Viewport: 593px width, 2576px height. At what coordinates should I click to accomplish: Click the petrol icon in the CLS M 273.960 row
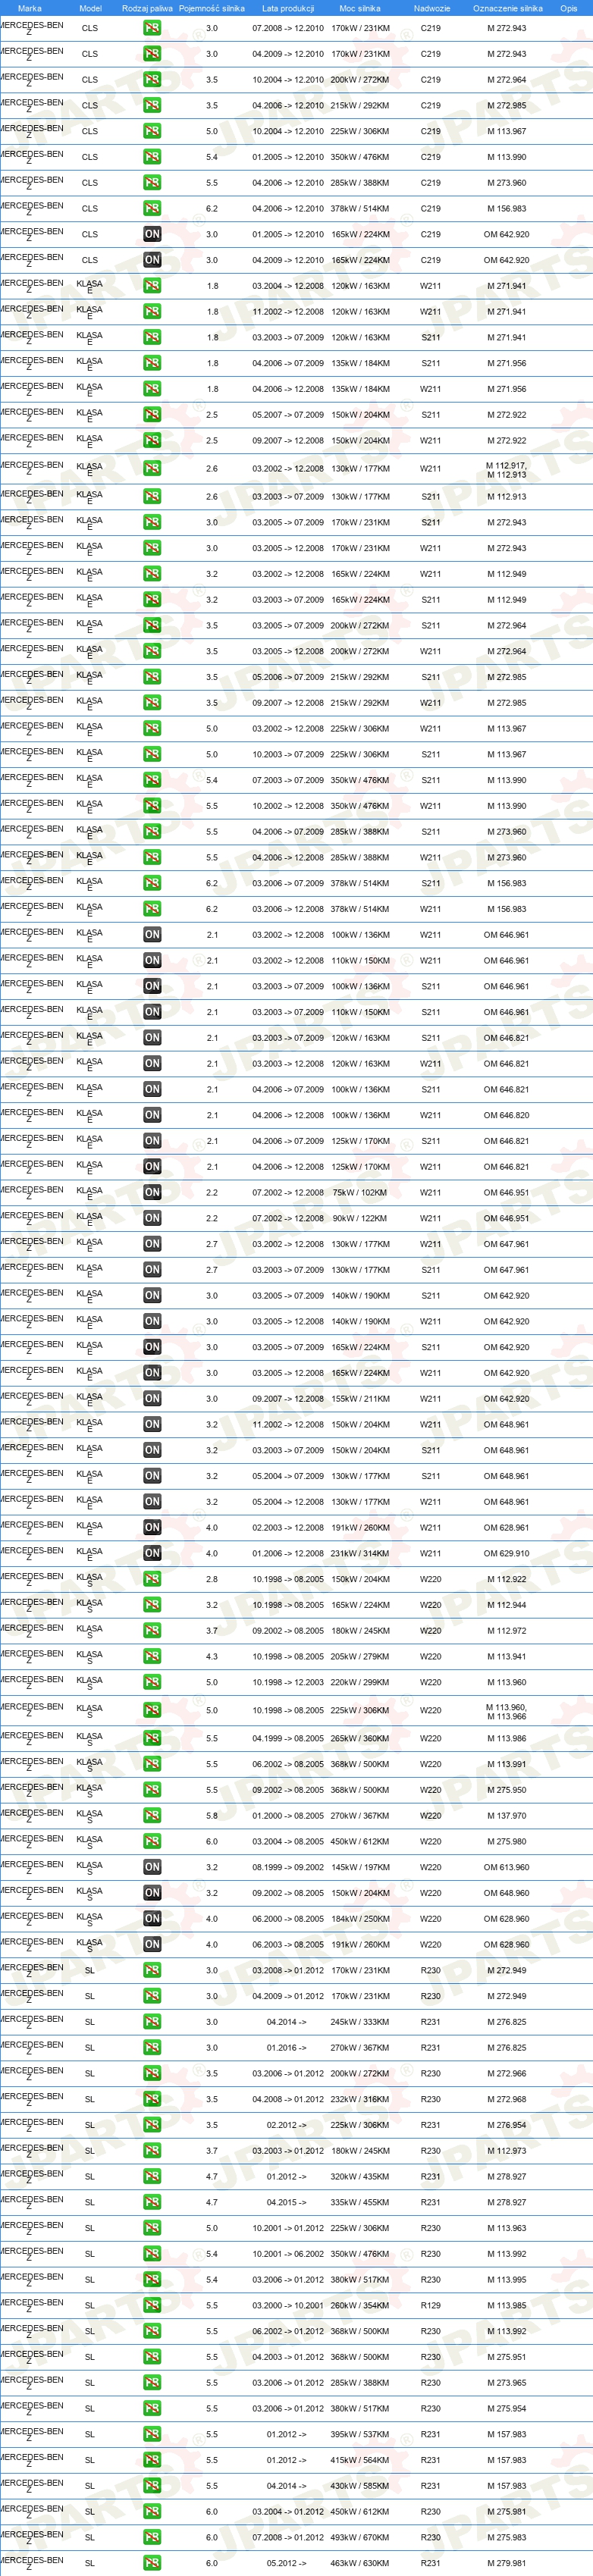(152, 183)
